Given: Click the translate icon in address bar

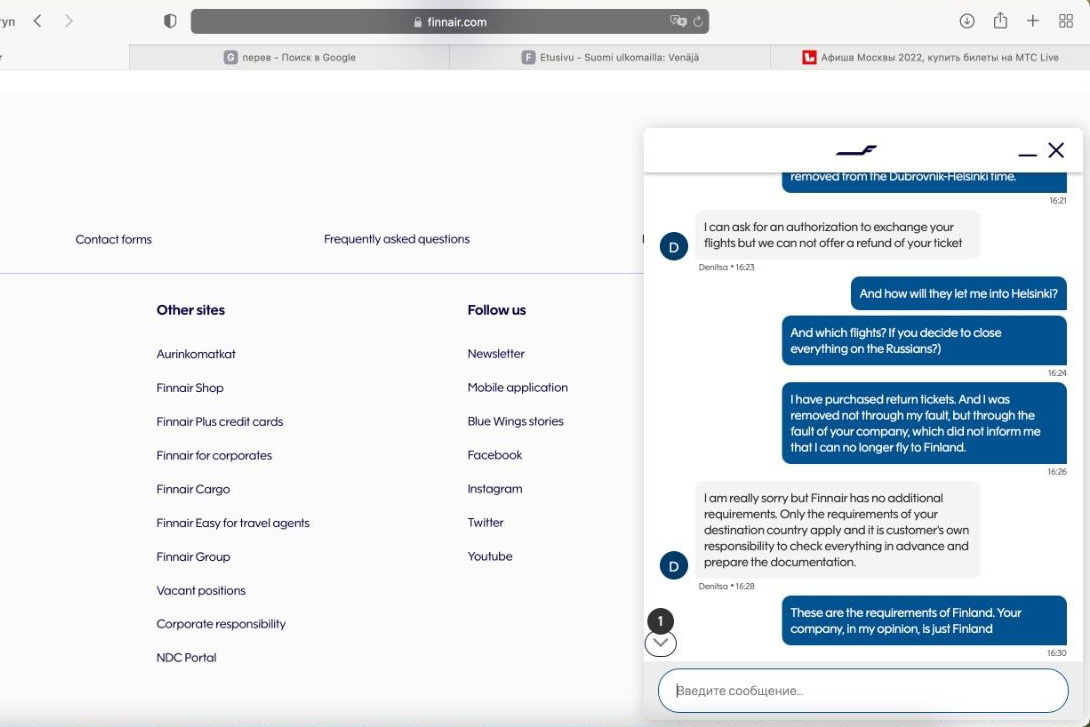Looking at the screenshot, I should click(678, 21).
